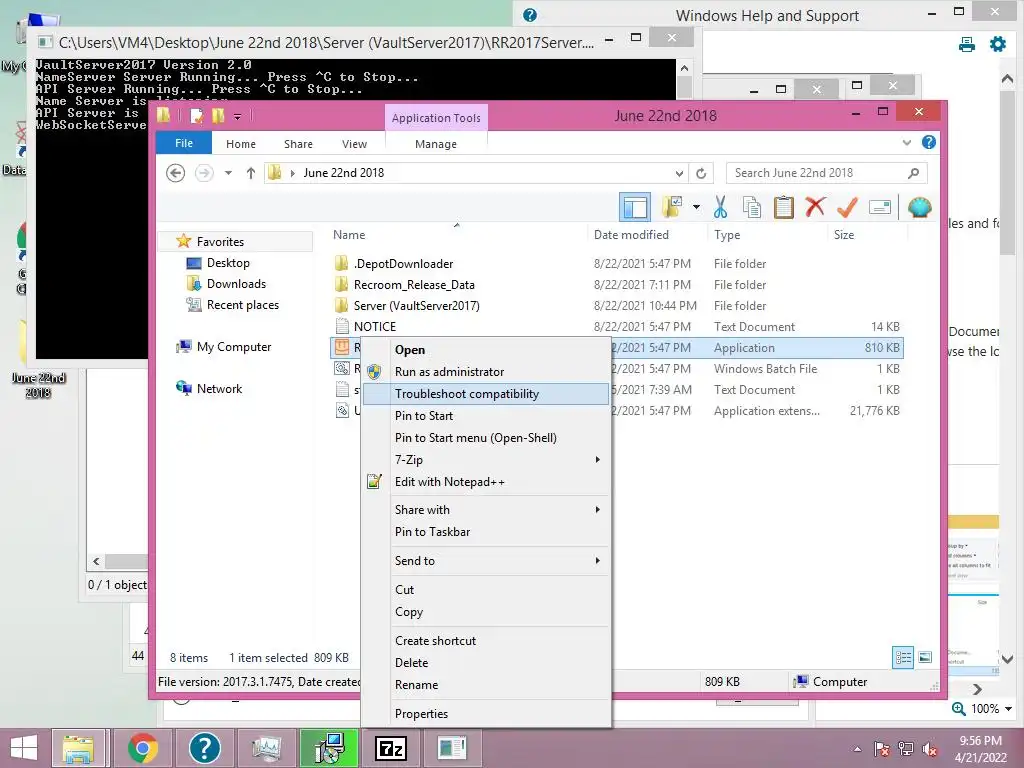
Task: Refresh the June 22nd 2018 folder
Action: [701, 173]
